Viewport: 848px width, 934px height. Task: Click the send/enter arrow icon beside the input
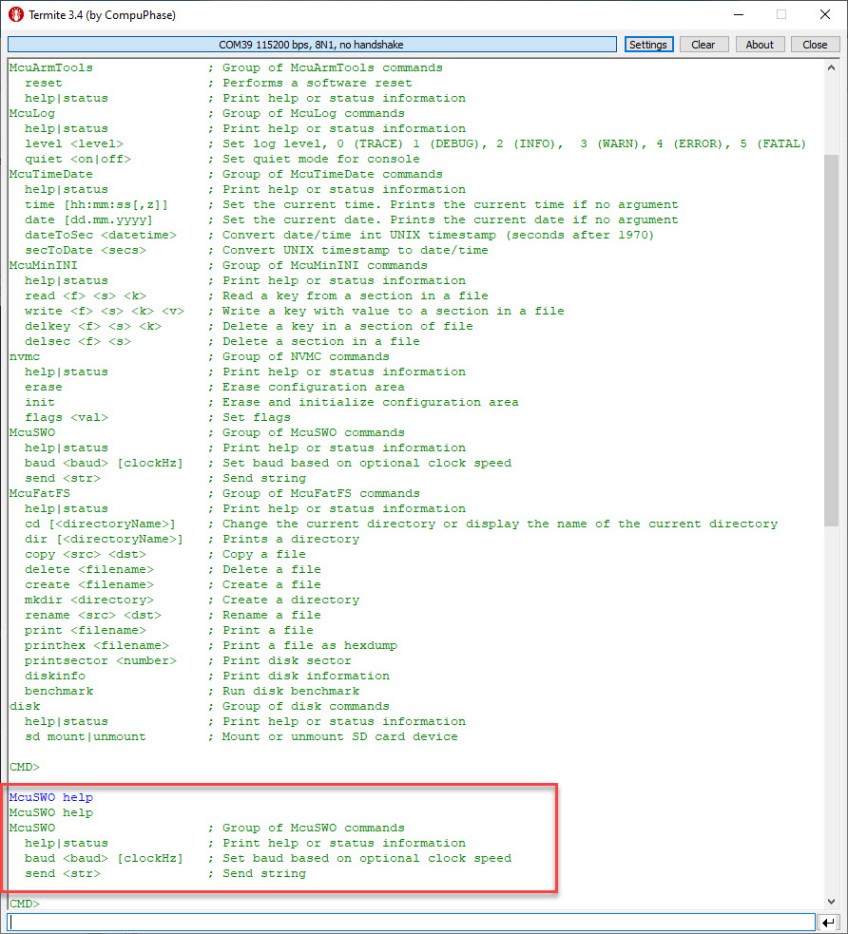pyautogui.click(x=828, y=922)
